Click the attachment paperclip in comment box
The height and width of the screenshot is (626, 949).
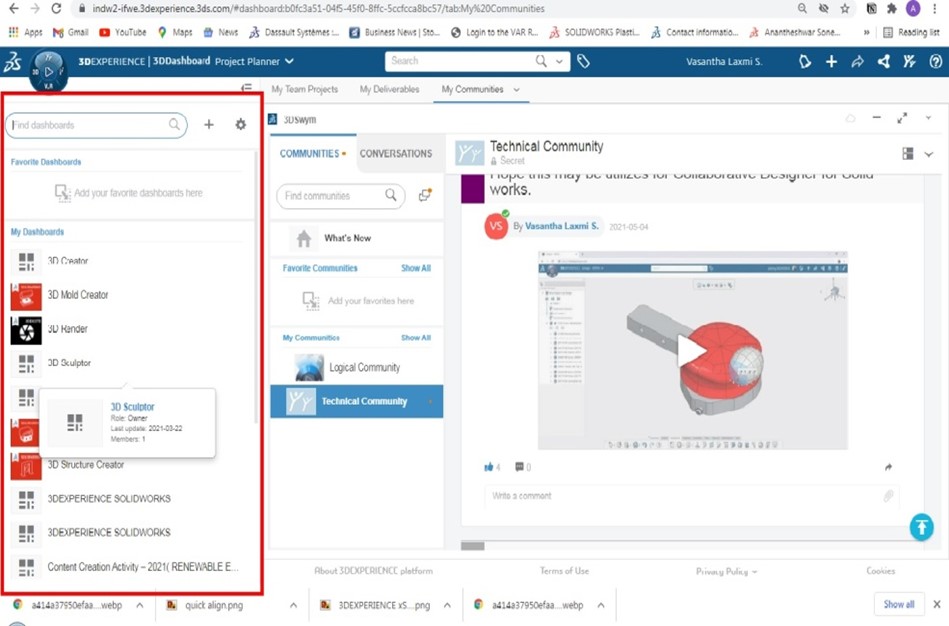(x=888, y=496)
